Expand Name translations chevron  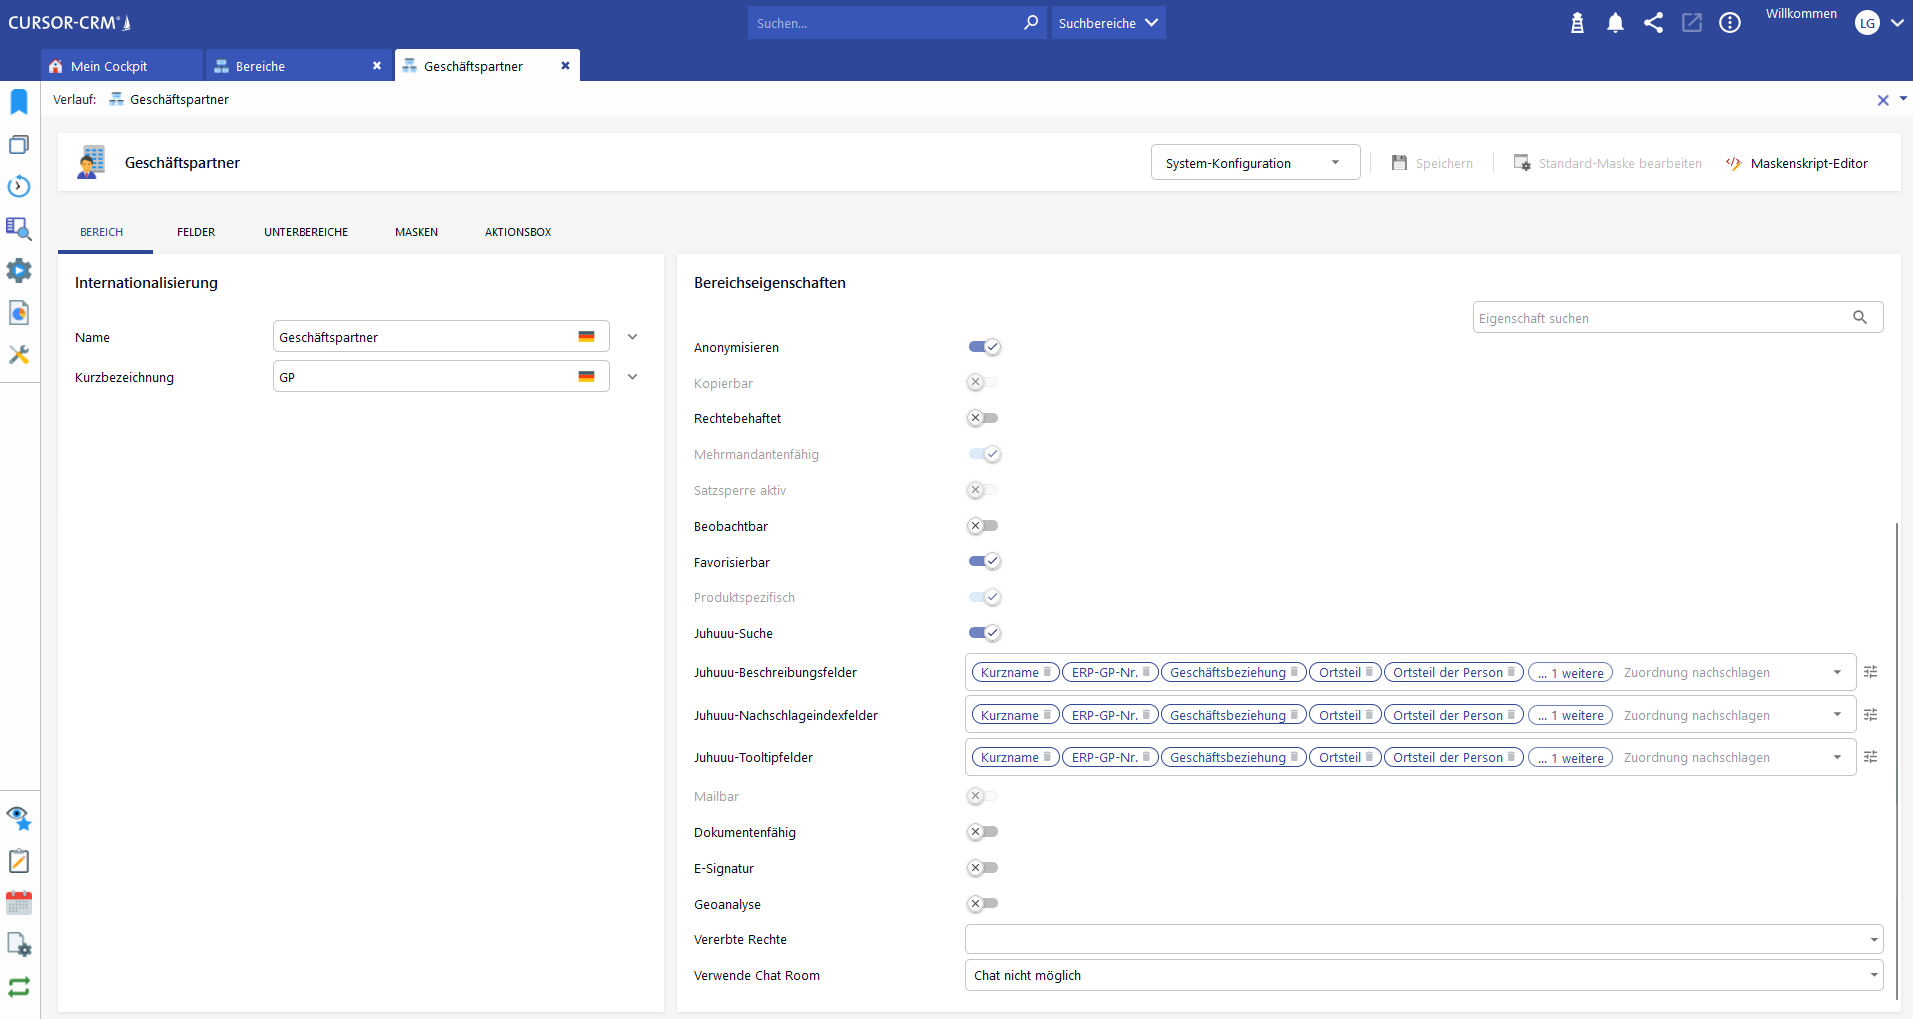[x=632, y=337]
